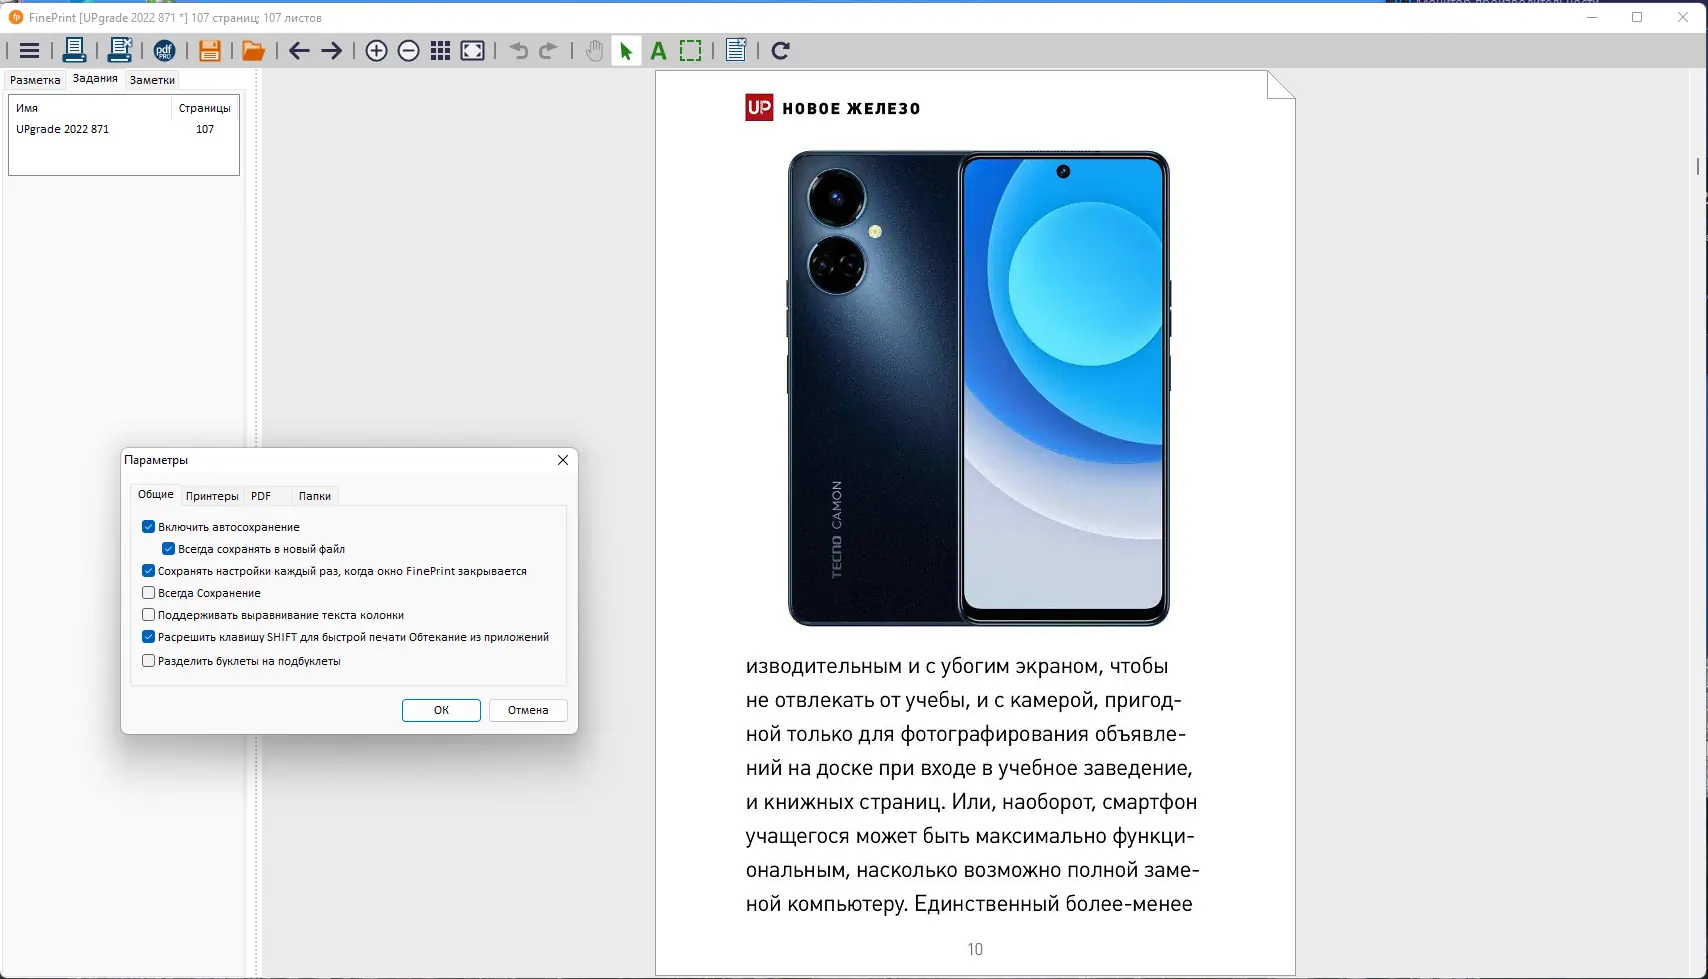
Task: Confirm settings with the OK button
Action: coord(440,710)
